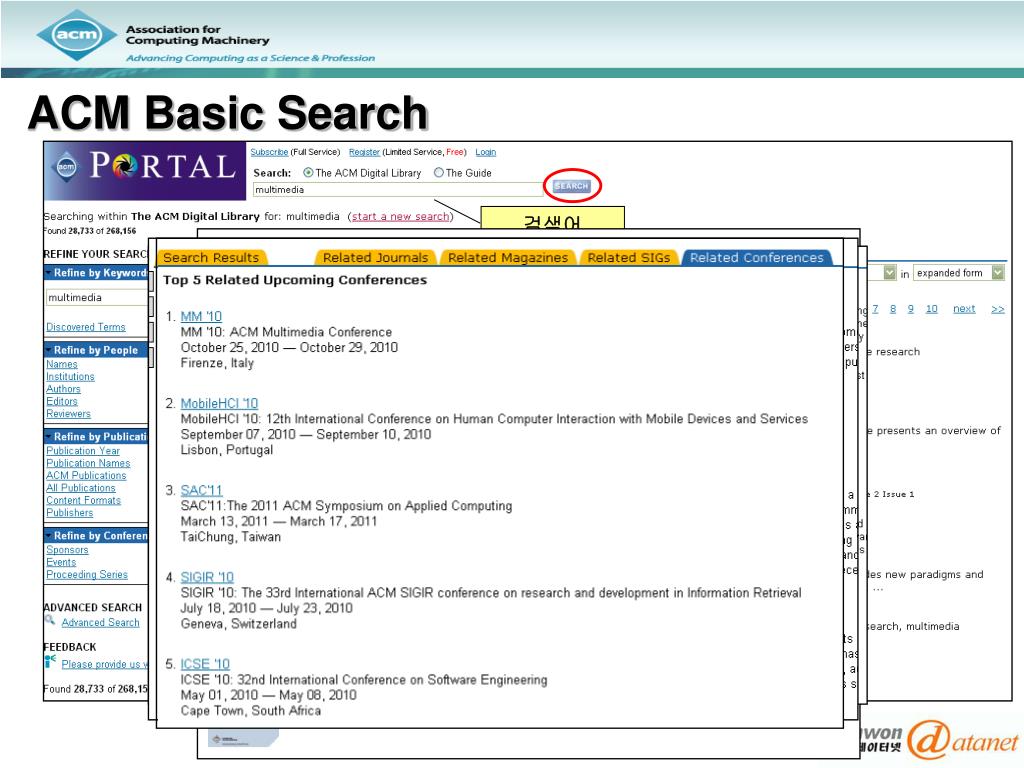Refine by Publication Names

pos(88,463)
